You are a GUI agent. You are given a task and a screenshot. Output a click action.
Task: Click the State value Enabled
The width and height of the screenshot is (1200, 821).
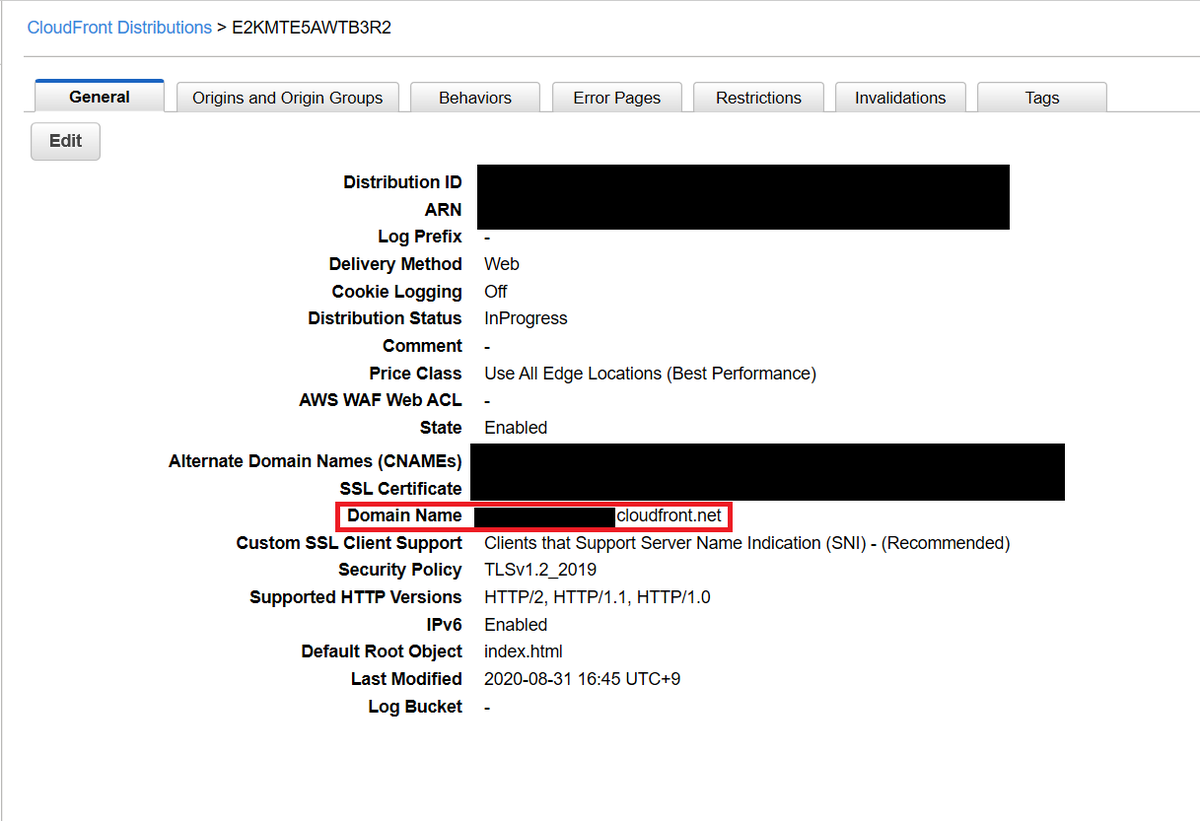click(x=516, y=427)
